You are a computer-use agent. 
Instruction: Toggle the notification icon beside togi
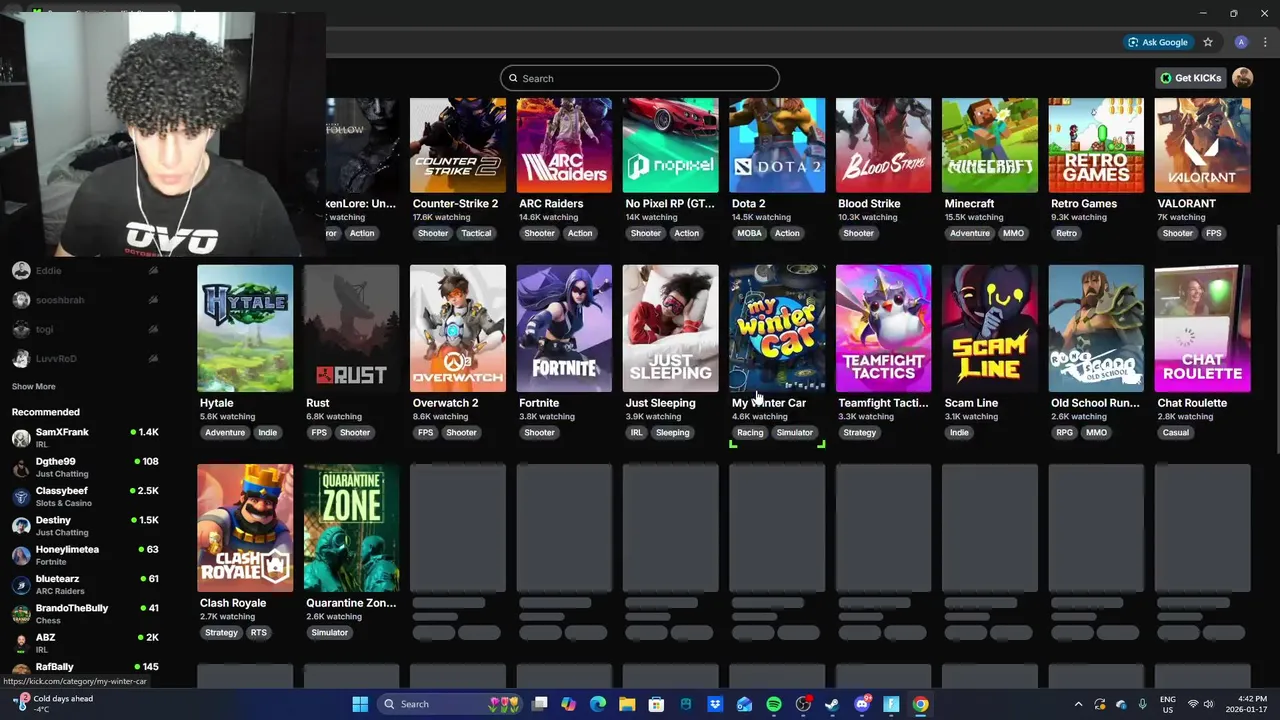(153, 329)
